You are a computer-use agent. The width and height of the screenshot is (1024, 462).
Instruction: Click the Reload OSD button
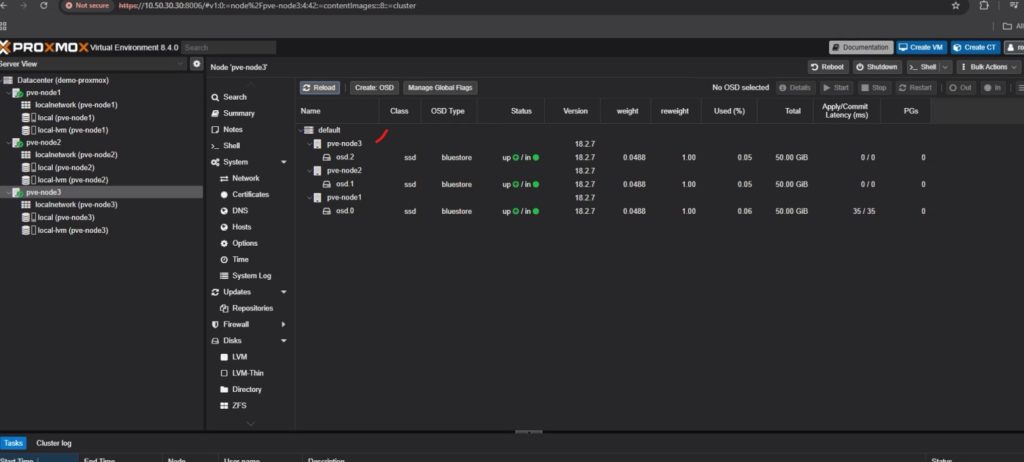[319, 88]
